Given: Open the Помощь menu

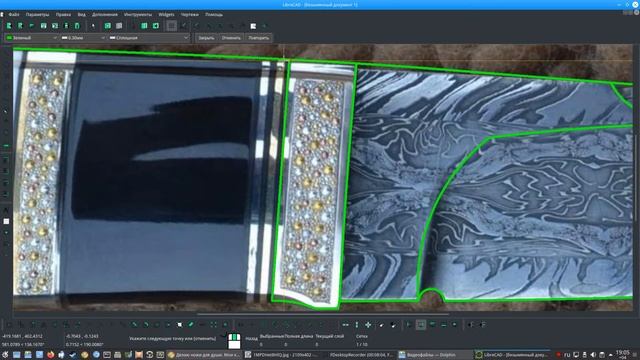Looking at the screenshot, I should tap(214, 14).
